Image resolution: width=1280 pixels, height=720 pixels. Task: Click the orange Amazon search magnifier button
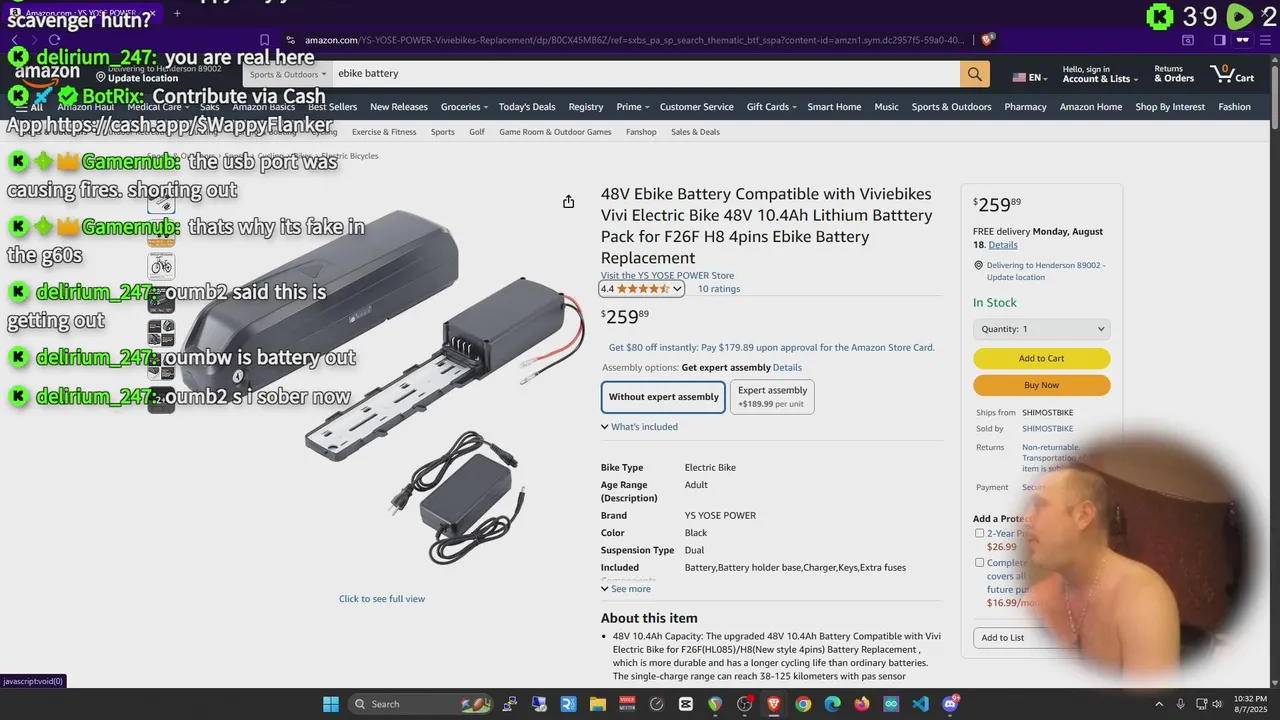pos(974,74)
